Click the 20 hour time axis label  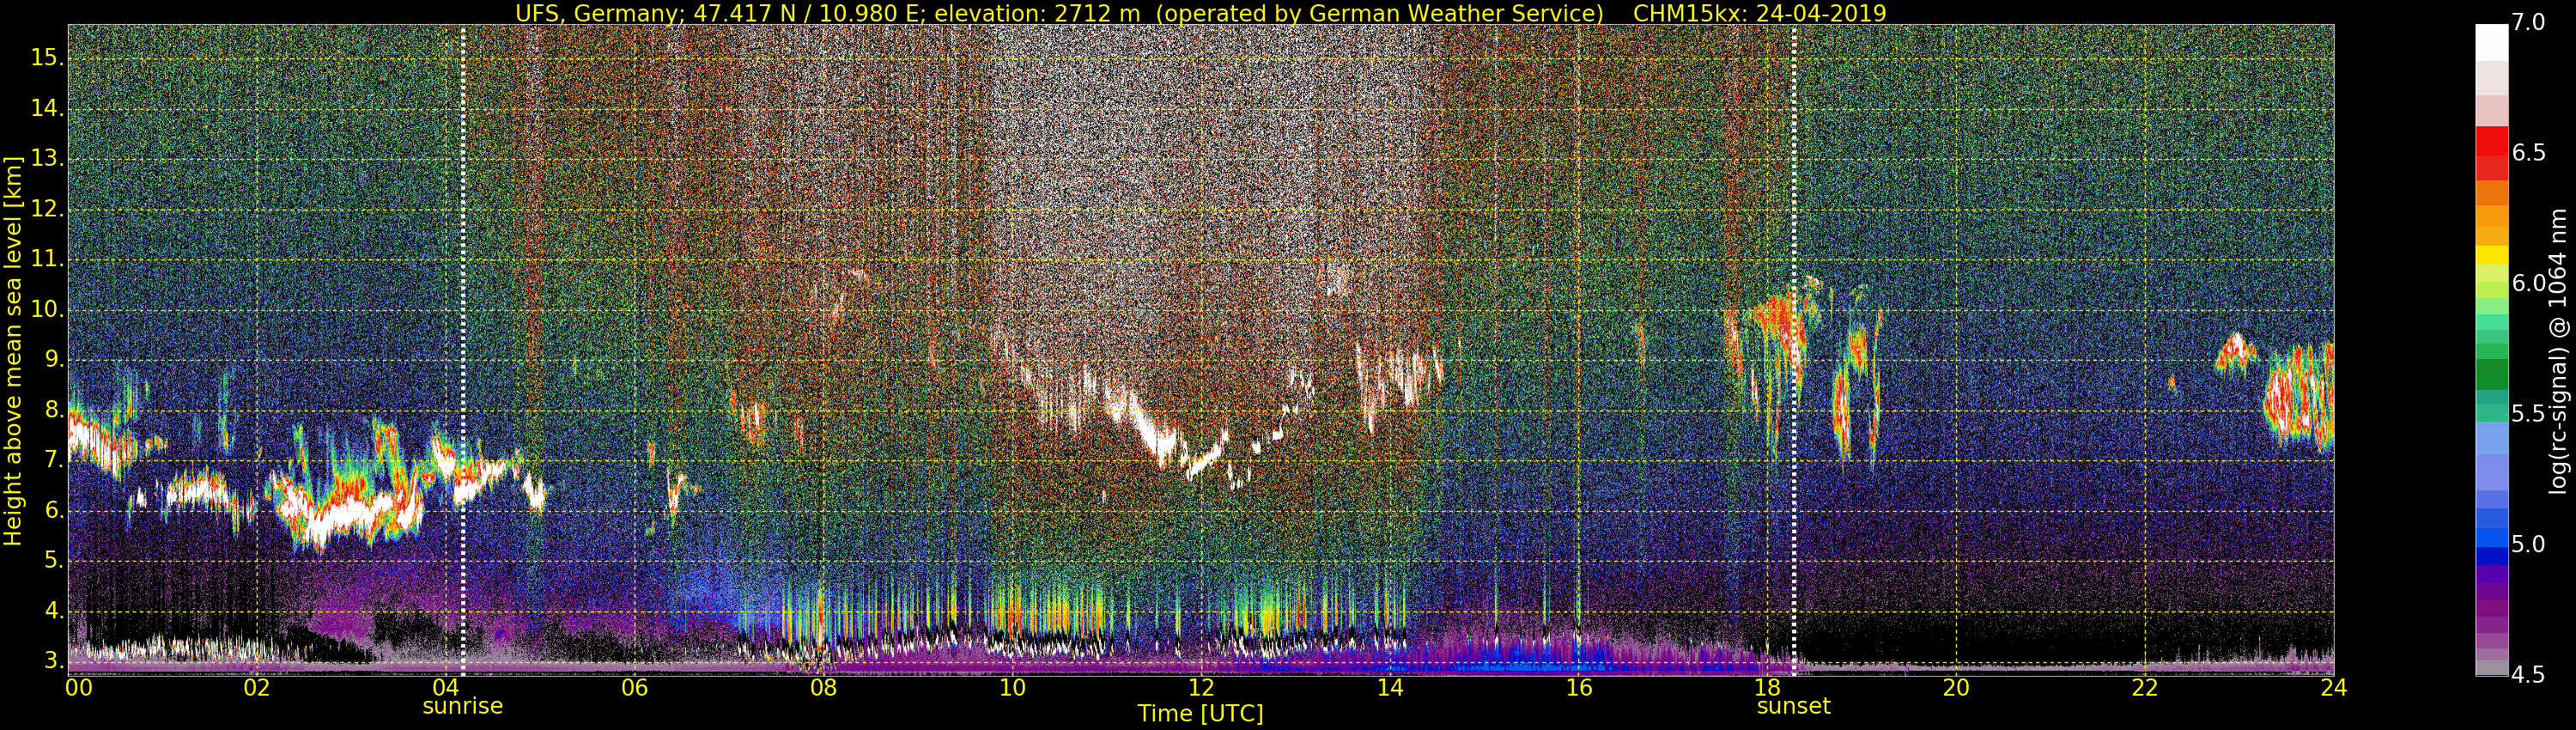coord(1956,688)
